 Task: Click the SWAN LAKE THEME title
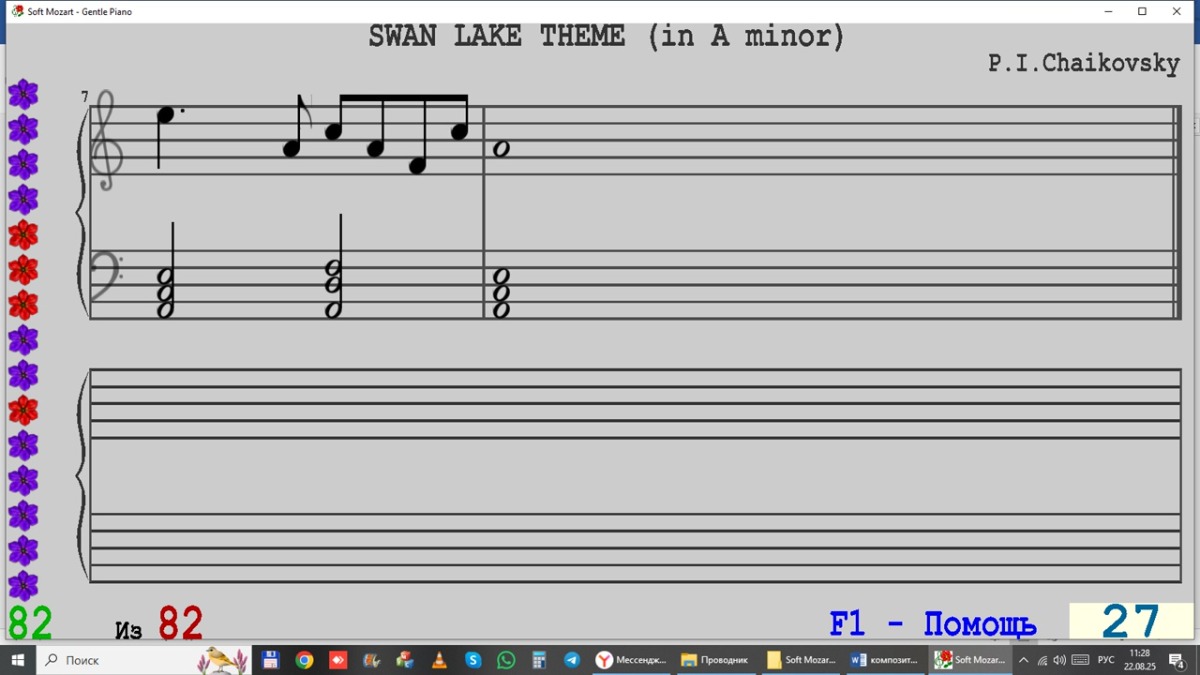(606, 37)
